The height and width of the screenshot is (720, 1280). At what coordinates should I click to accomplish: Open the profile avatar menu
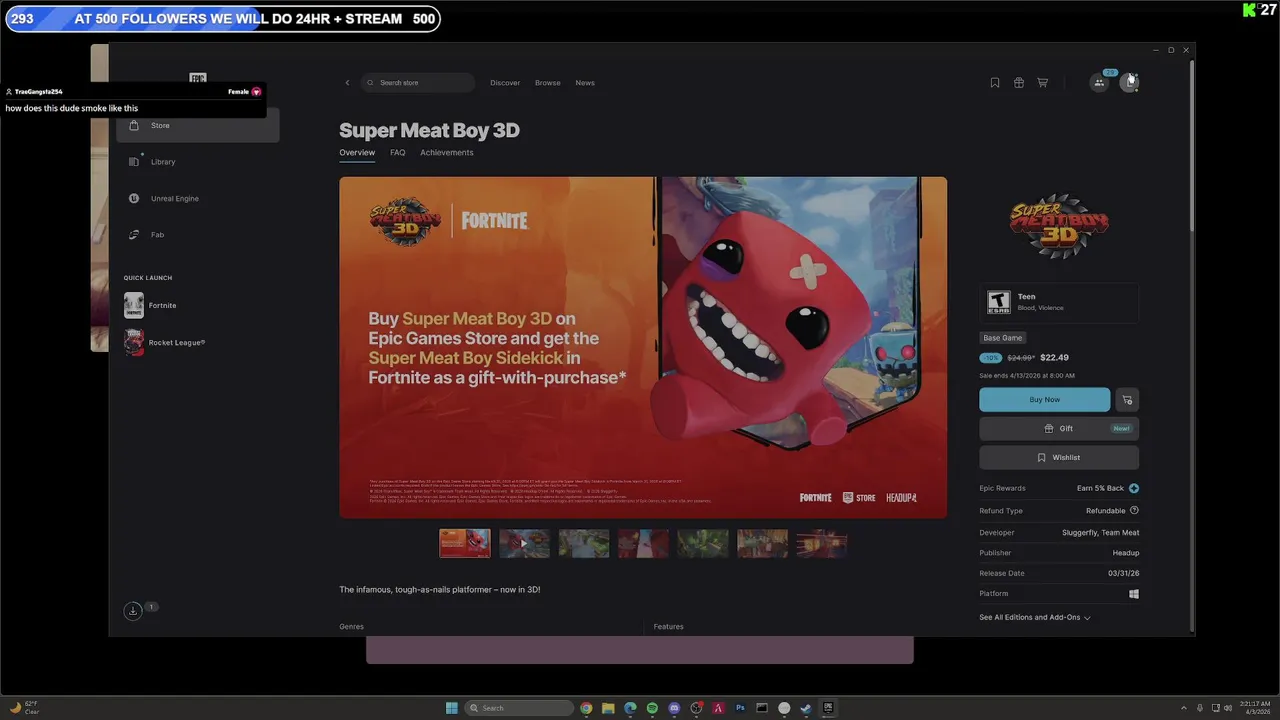click(1129, 83)
